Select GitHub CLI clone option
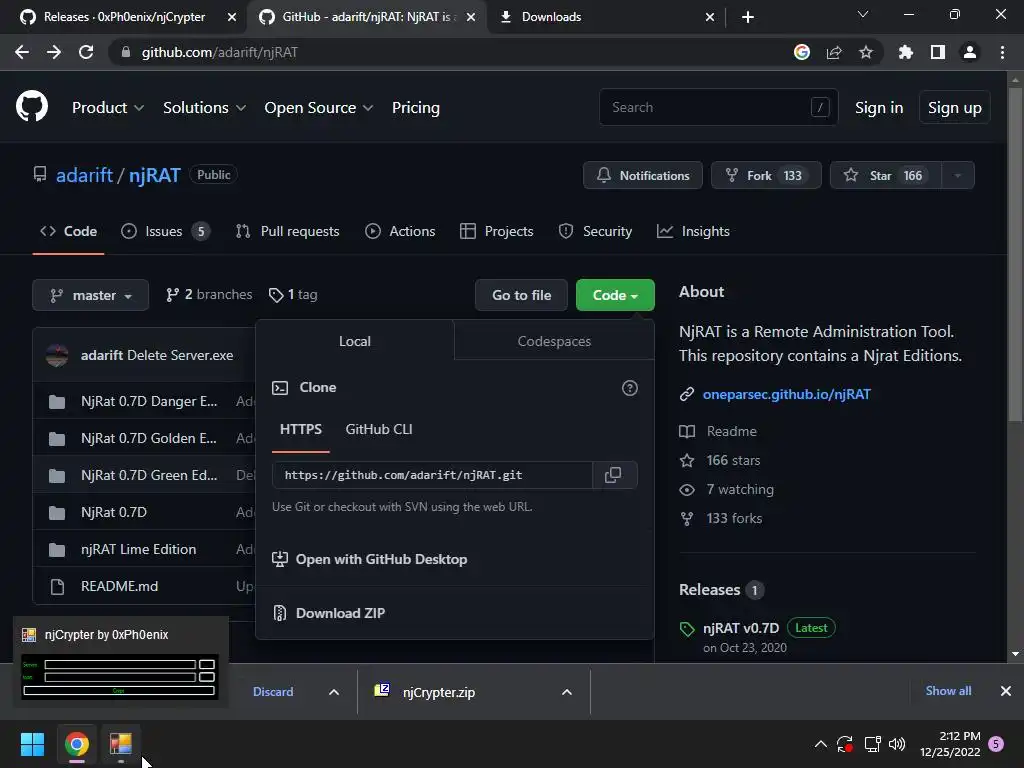The height and width of the screenshot is (768, 1024). point(379,429)
